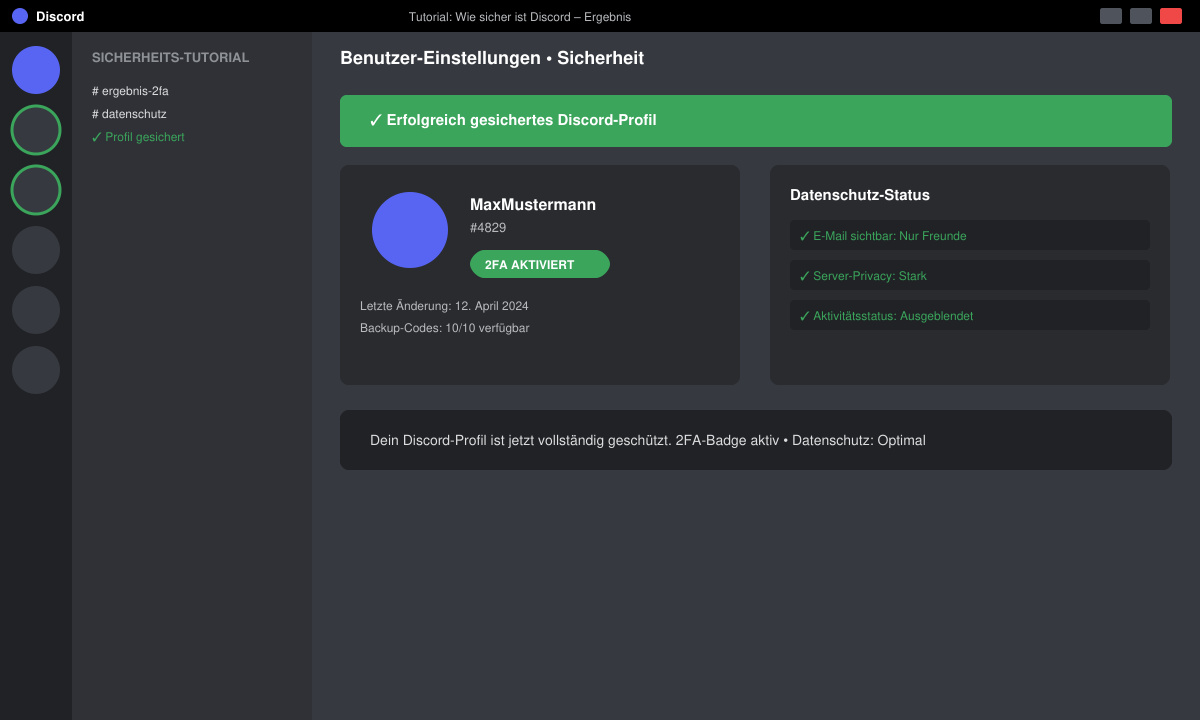Click the MaxMustermann username
This screenshot has width=1200, height=720.
pos(533,204)
